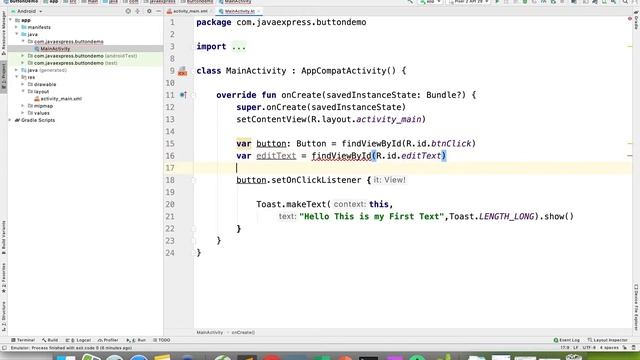Open the app run configuration dropdown
This screenshot has width=640, height=360.
point(431,2)
